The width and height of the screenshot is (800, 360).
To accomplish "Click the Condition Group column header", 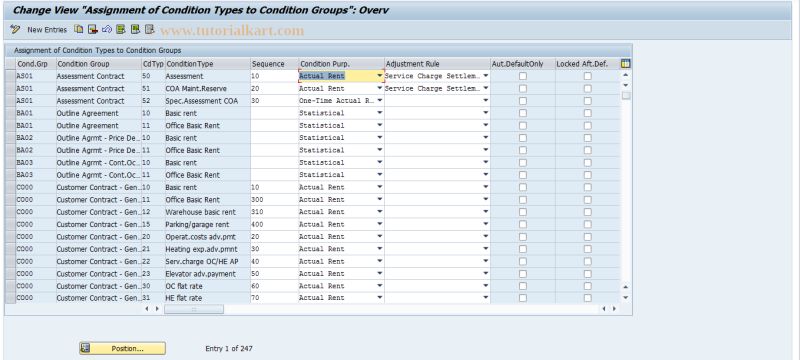I will (x=98, y=64).
